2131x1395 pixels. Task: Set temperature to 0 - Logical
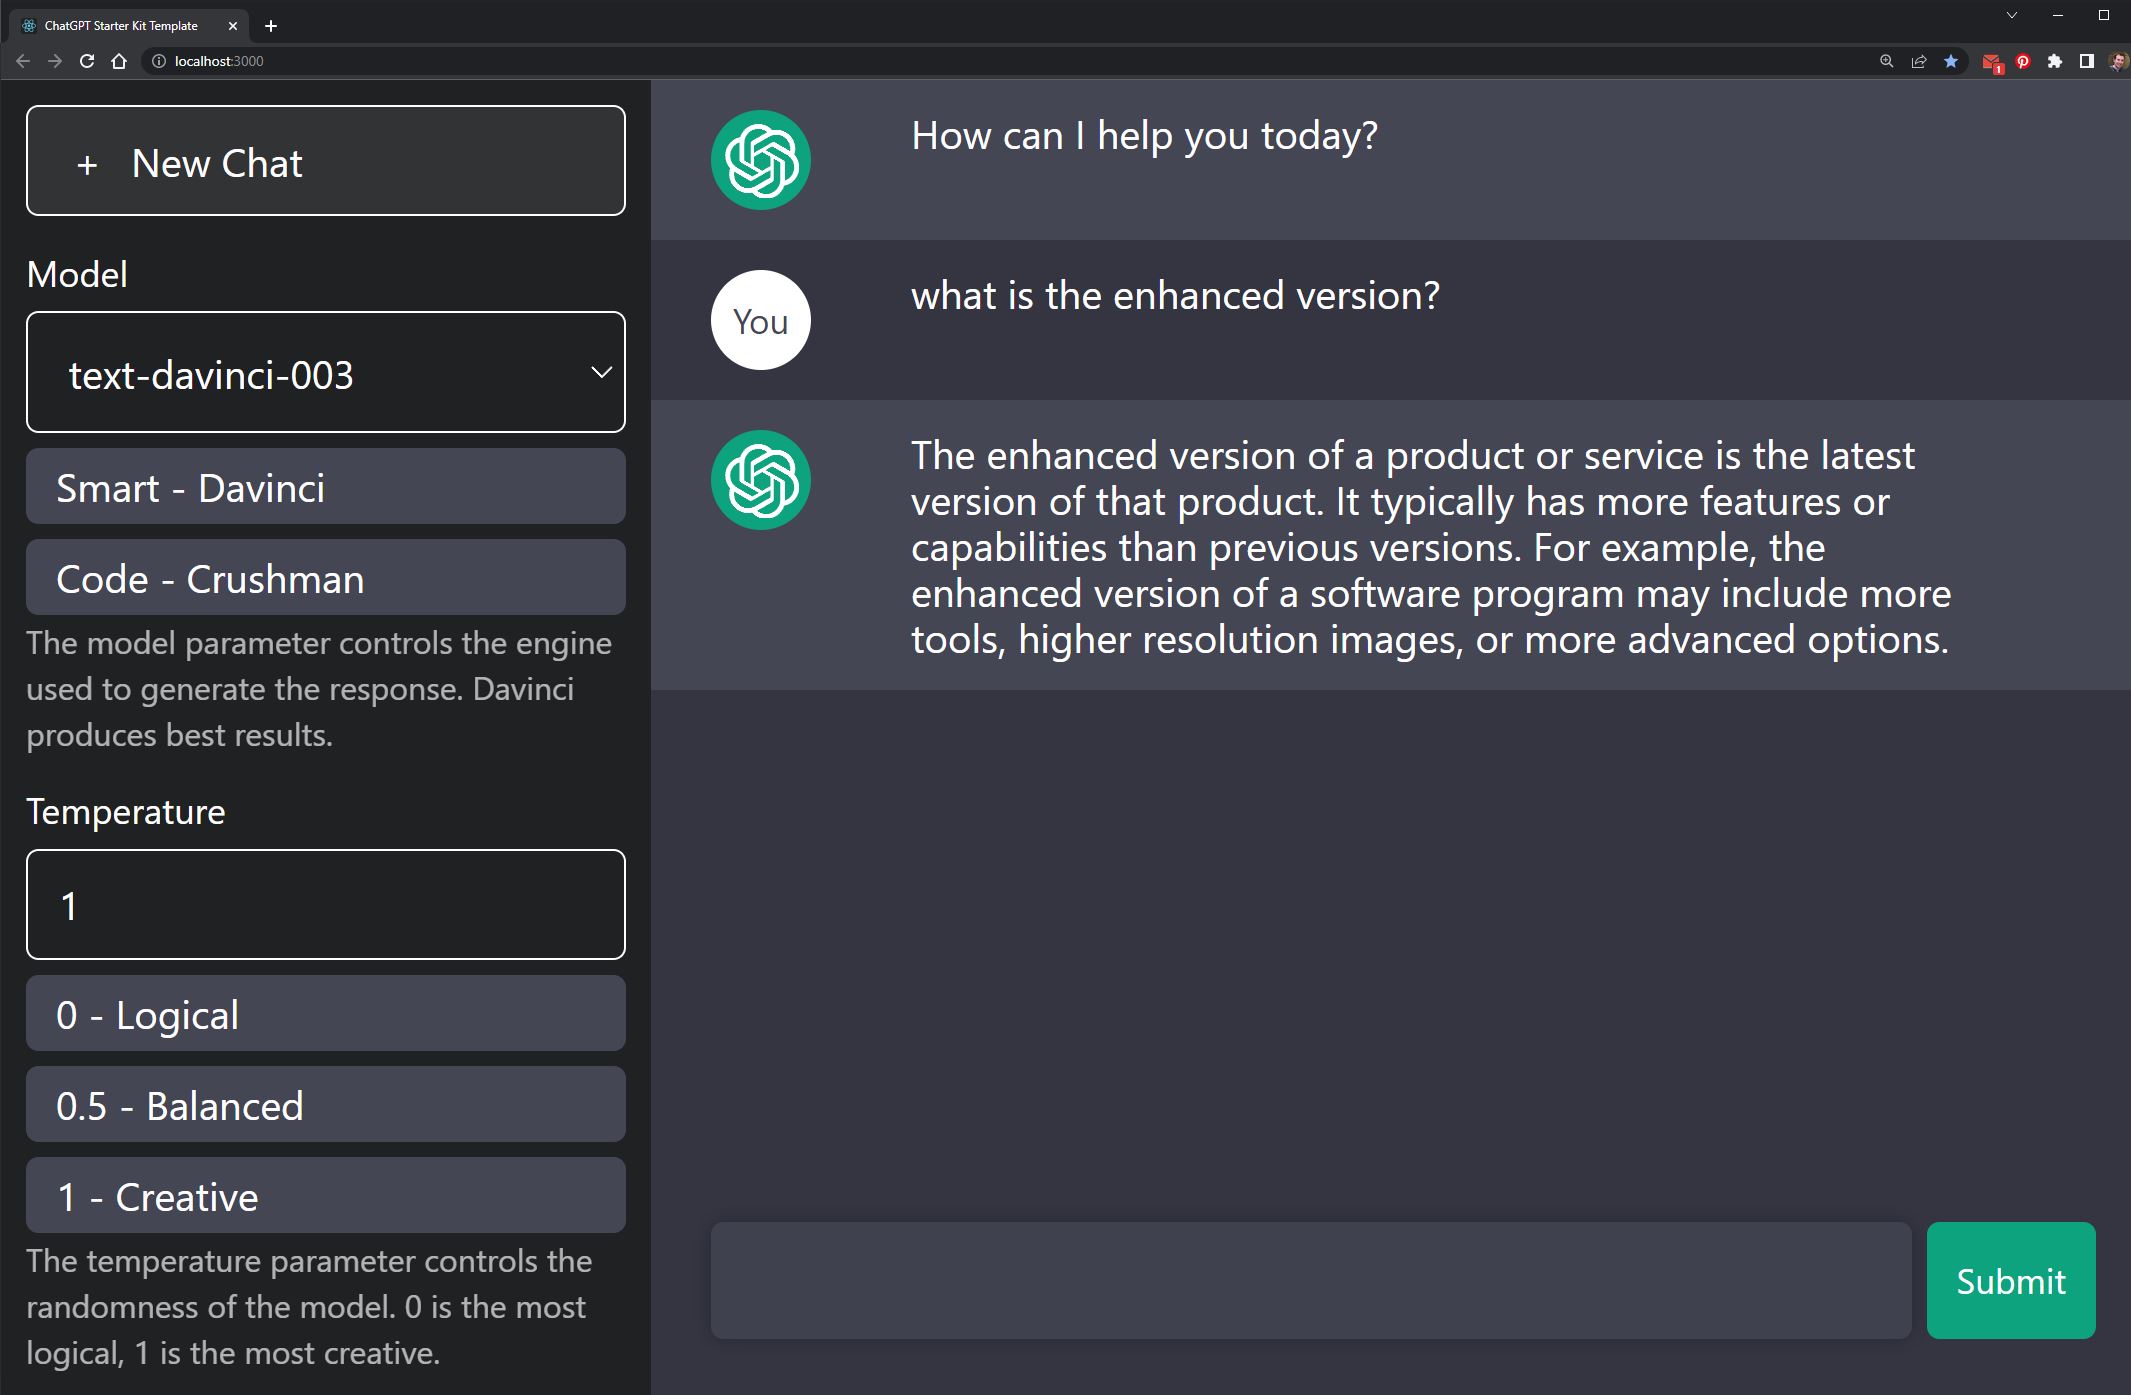click(x=326, y=1014)
